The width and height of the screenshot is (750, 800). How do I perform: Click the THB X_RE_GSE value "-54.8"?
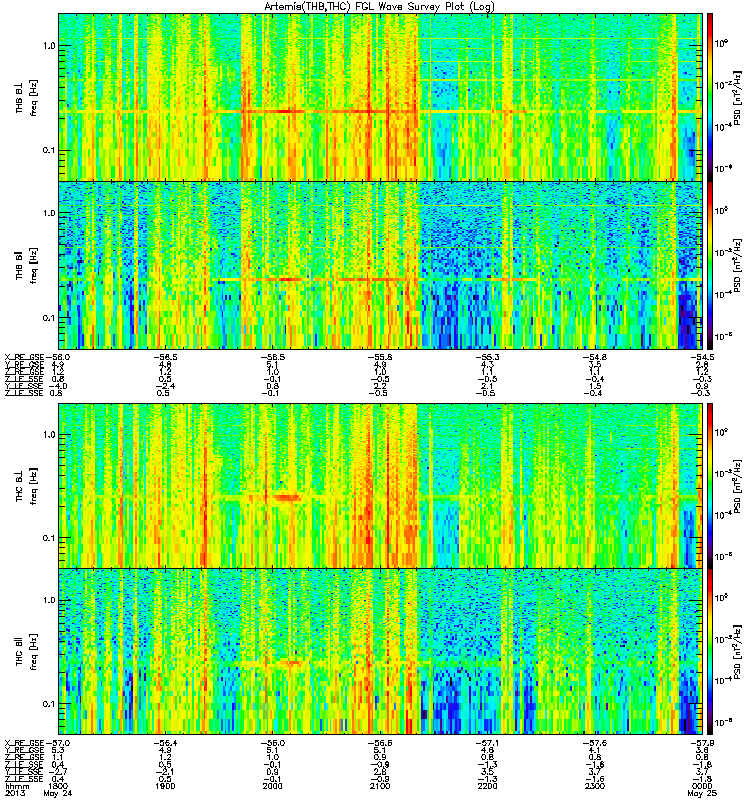coord(595,357)
